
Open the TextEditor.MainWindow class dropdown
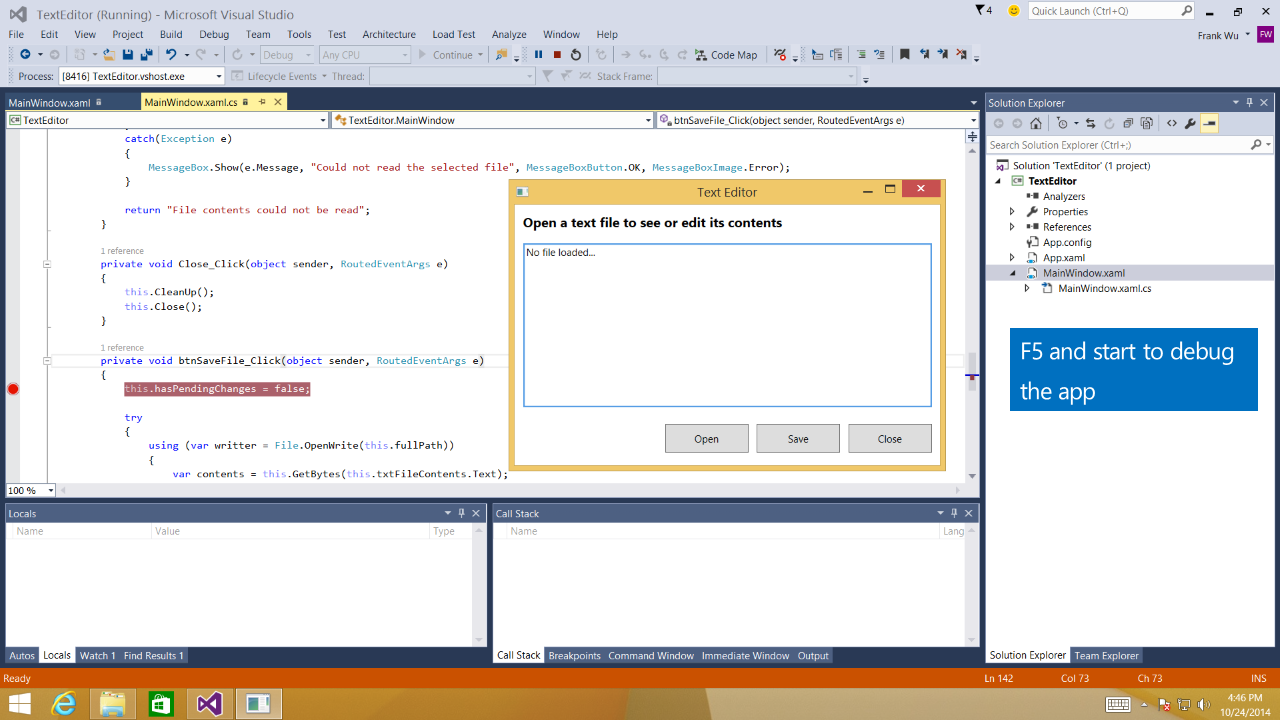click(492, 120)
